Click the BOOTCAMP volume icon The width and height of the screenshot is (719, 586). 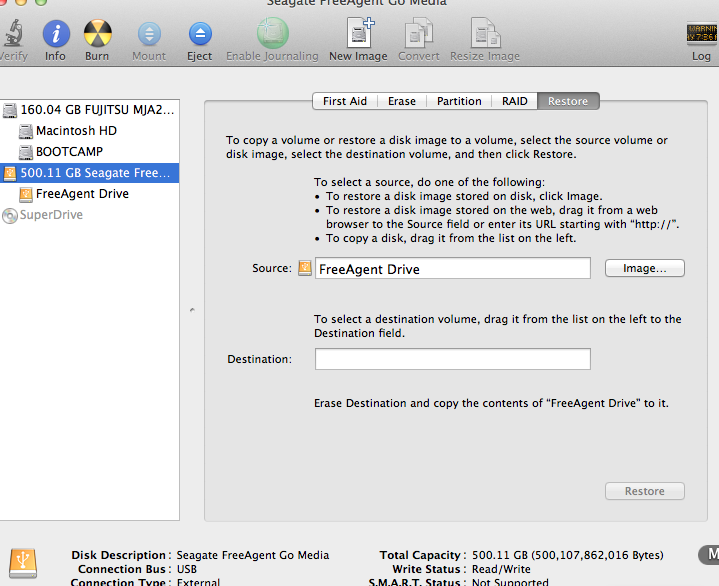coord(26,152)
